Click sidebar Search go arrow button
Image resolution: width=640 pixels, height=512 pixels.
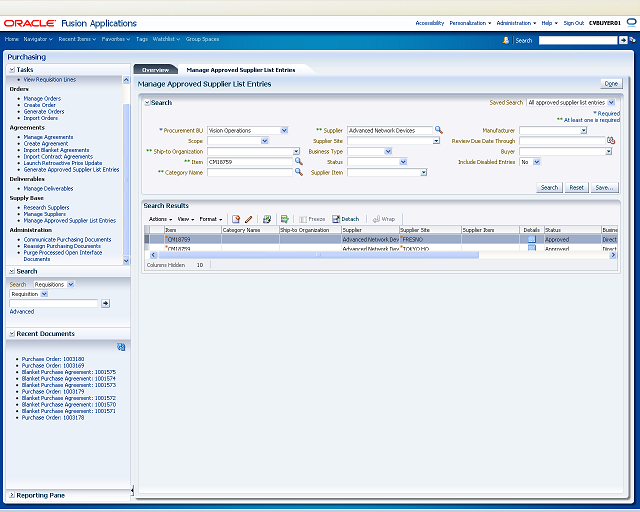105,303
